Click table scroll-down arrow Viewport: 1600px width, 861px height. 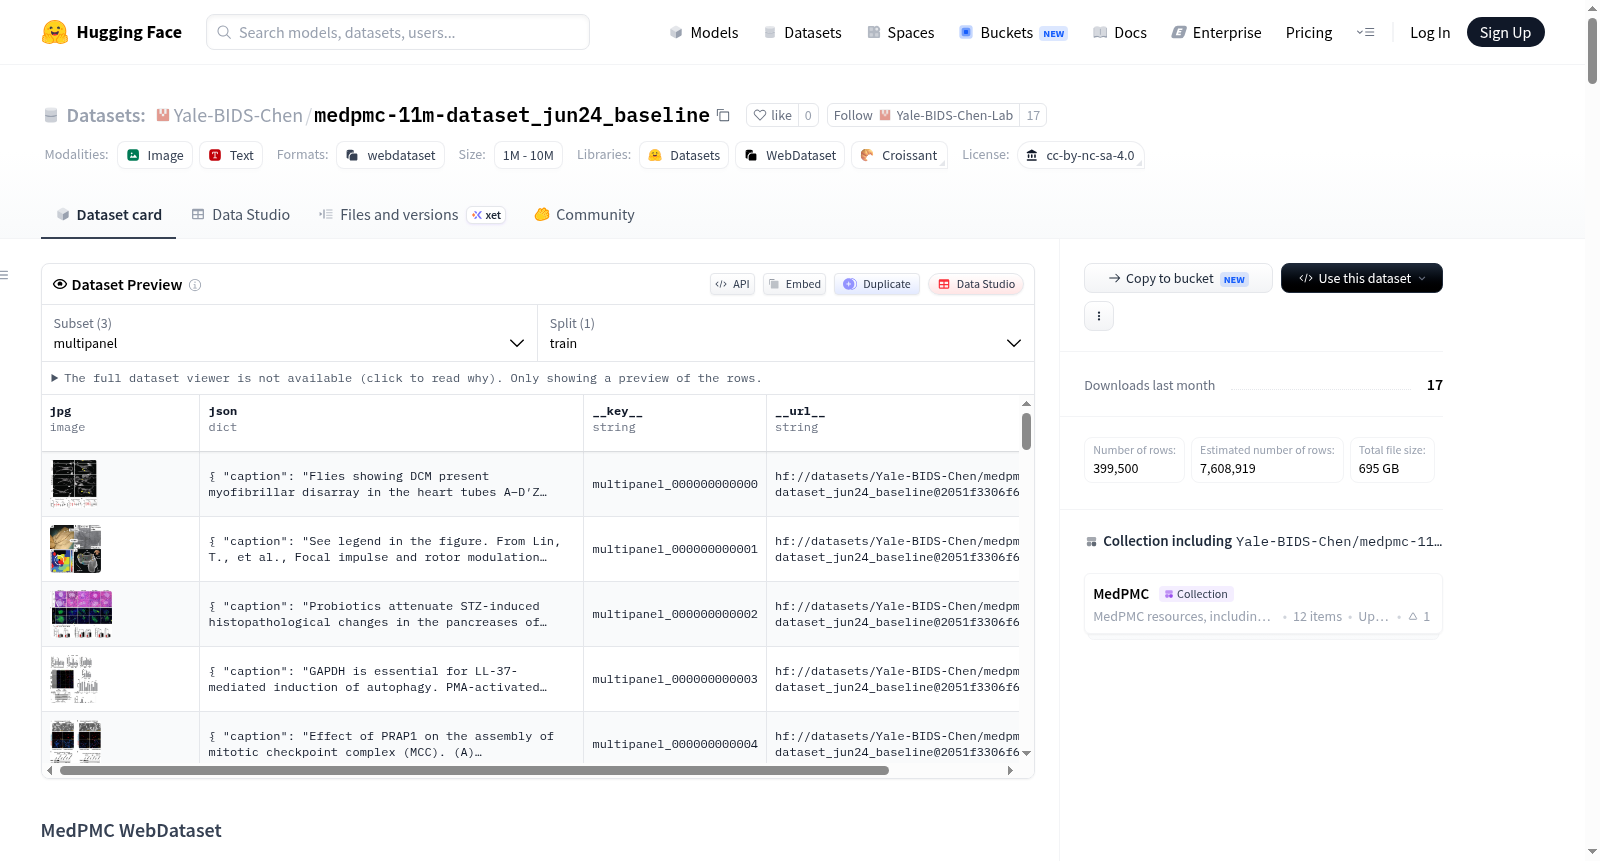click(x=1026, y=753)
